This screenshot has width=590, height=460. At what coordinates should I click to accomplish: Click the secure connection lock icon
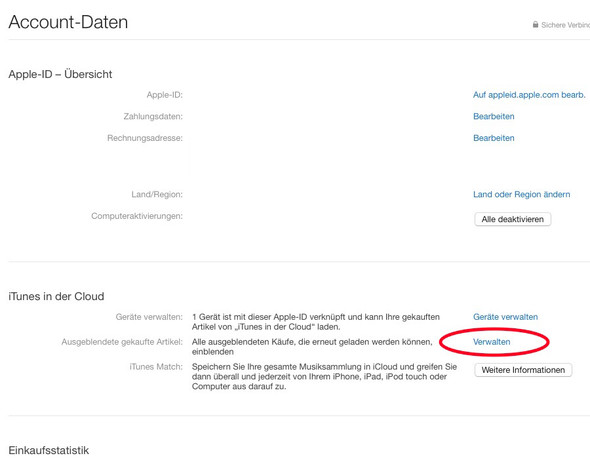[535, 24]
